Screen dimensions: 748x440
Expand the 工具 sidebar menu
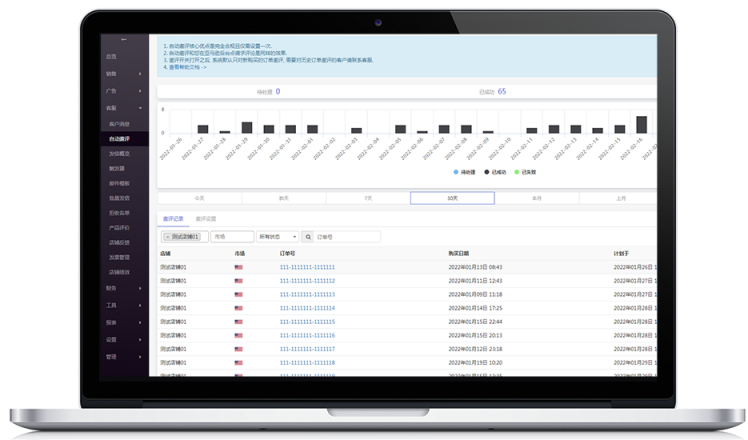pyautogui.click(x=123, y=305)
